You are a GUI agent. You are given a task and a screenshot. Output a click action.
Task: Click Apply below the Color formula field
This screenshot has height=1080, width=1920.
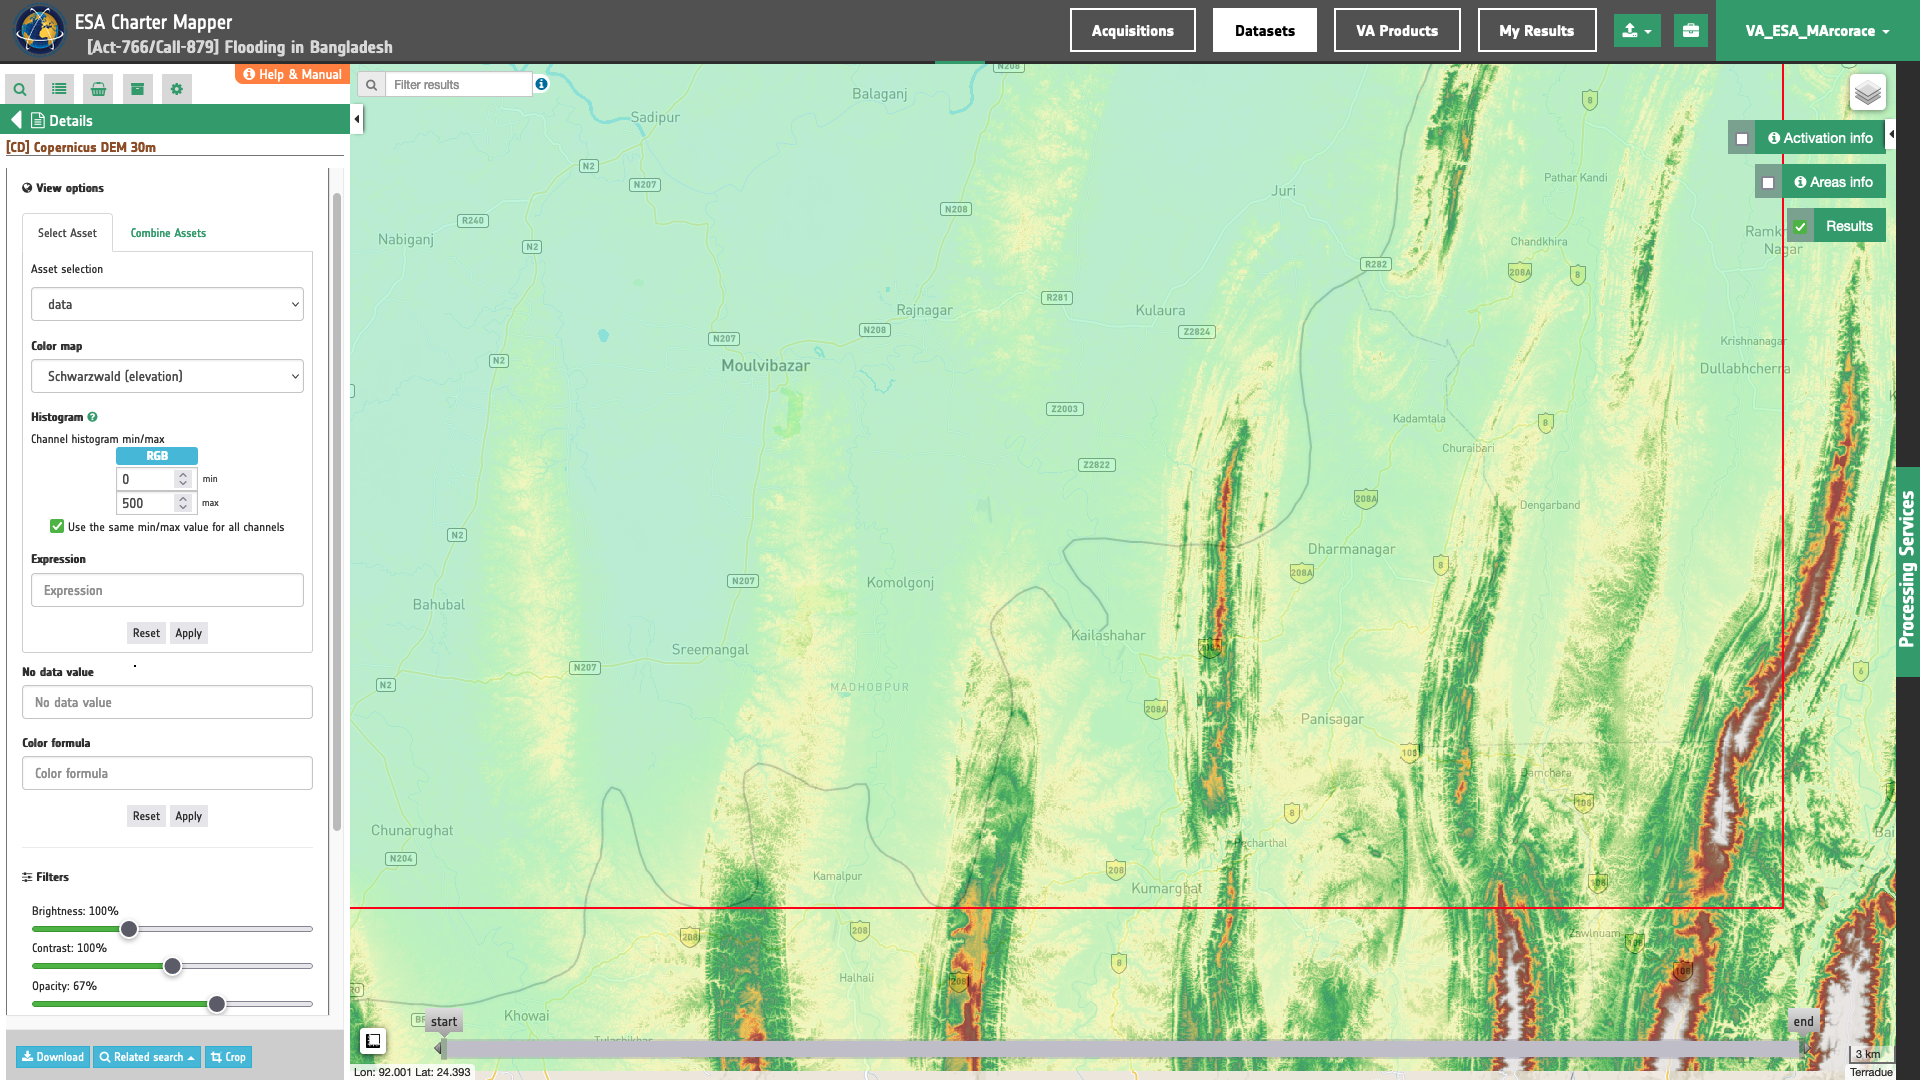click(x=189, y=816)
